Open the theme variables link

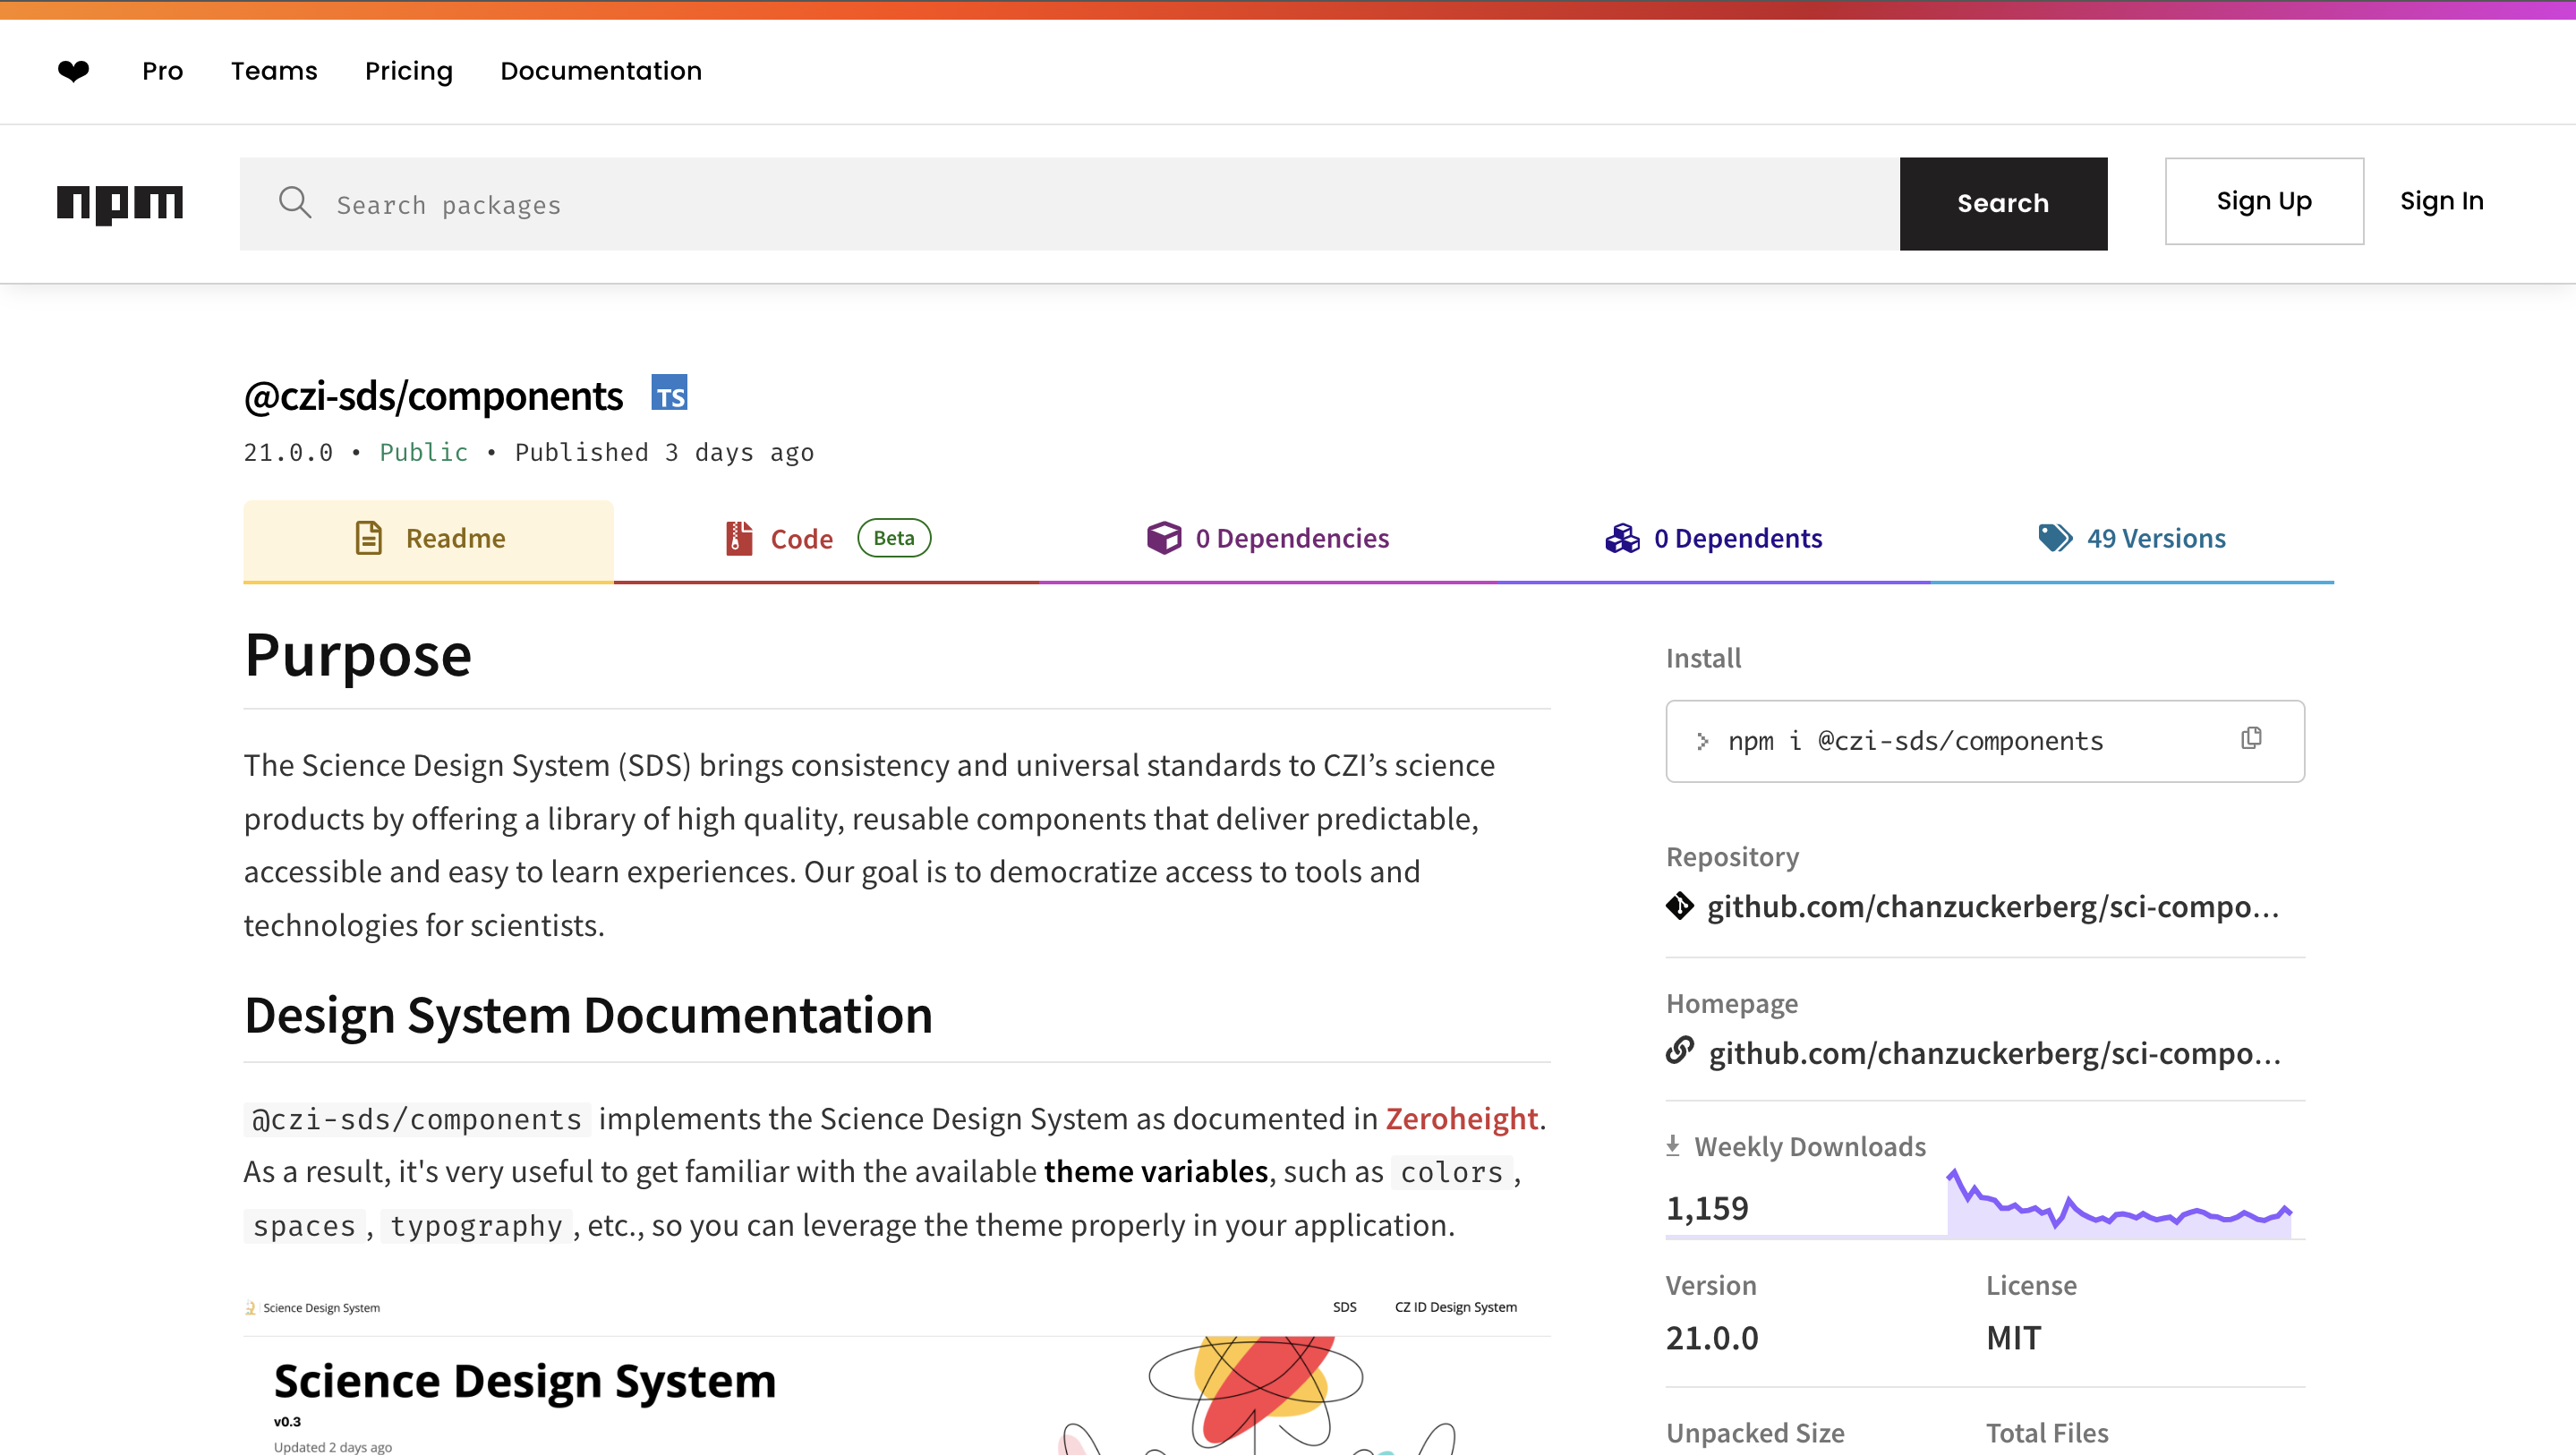[1156, 1171]
